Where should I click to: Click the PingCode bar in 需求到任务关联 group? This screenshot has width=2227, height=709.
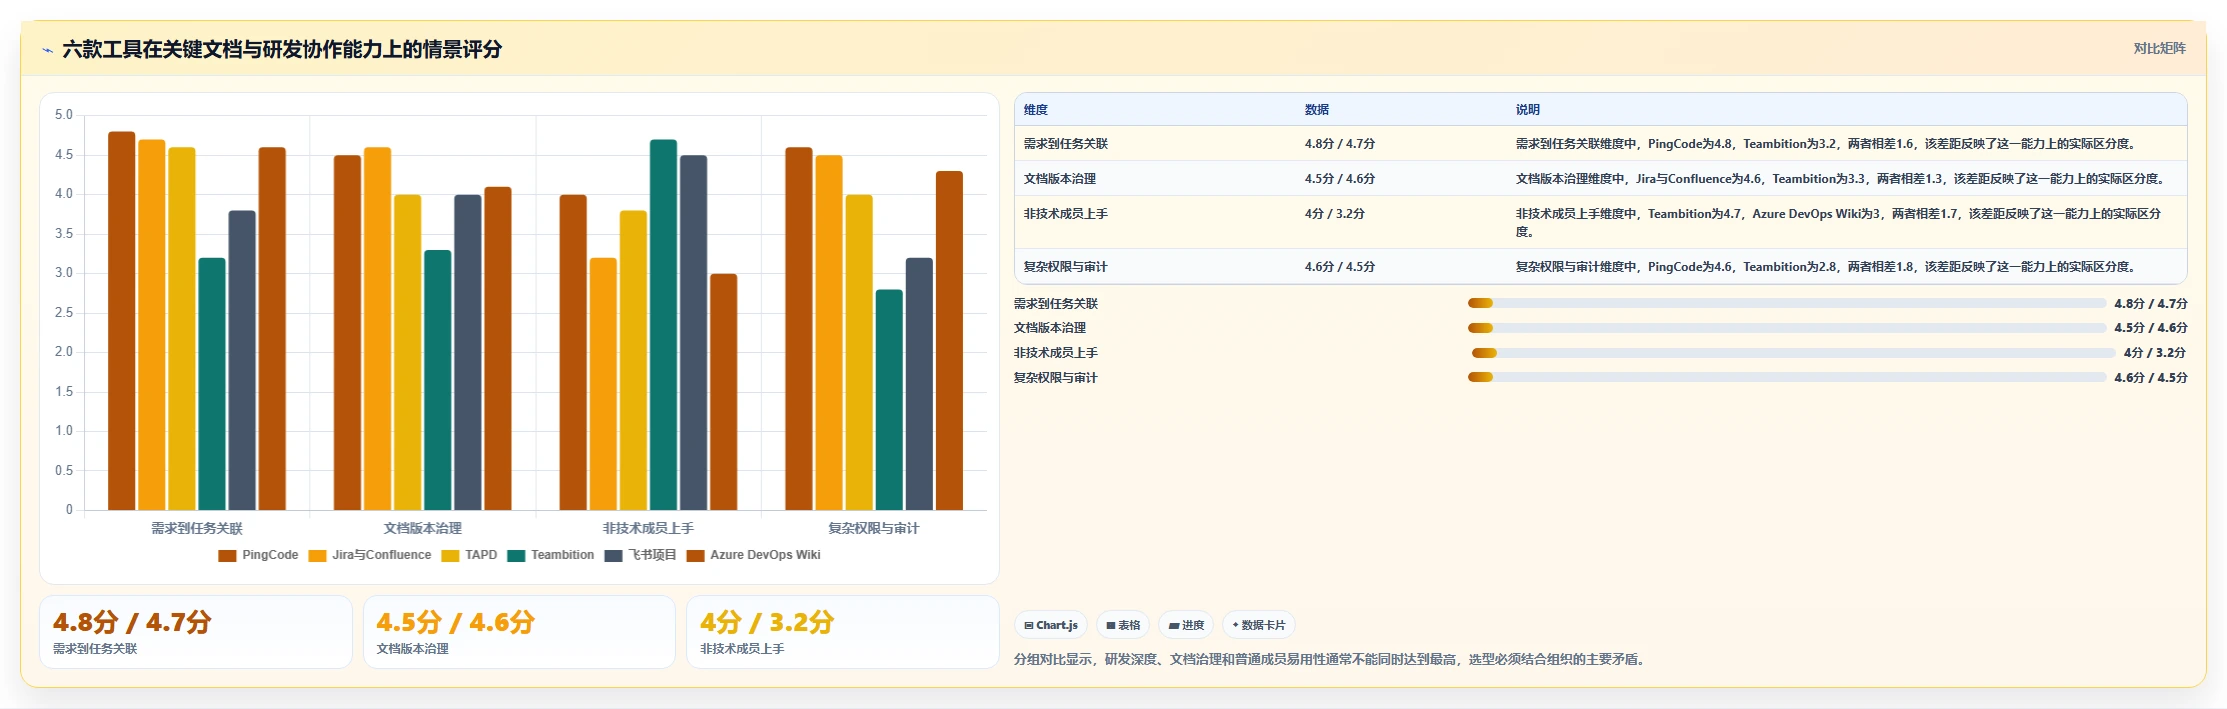tap(122, 321)
